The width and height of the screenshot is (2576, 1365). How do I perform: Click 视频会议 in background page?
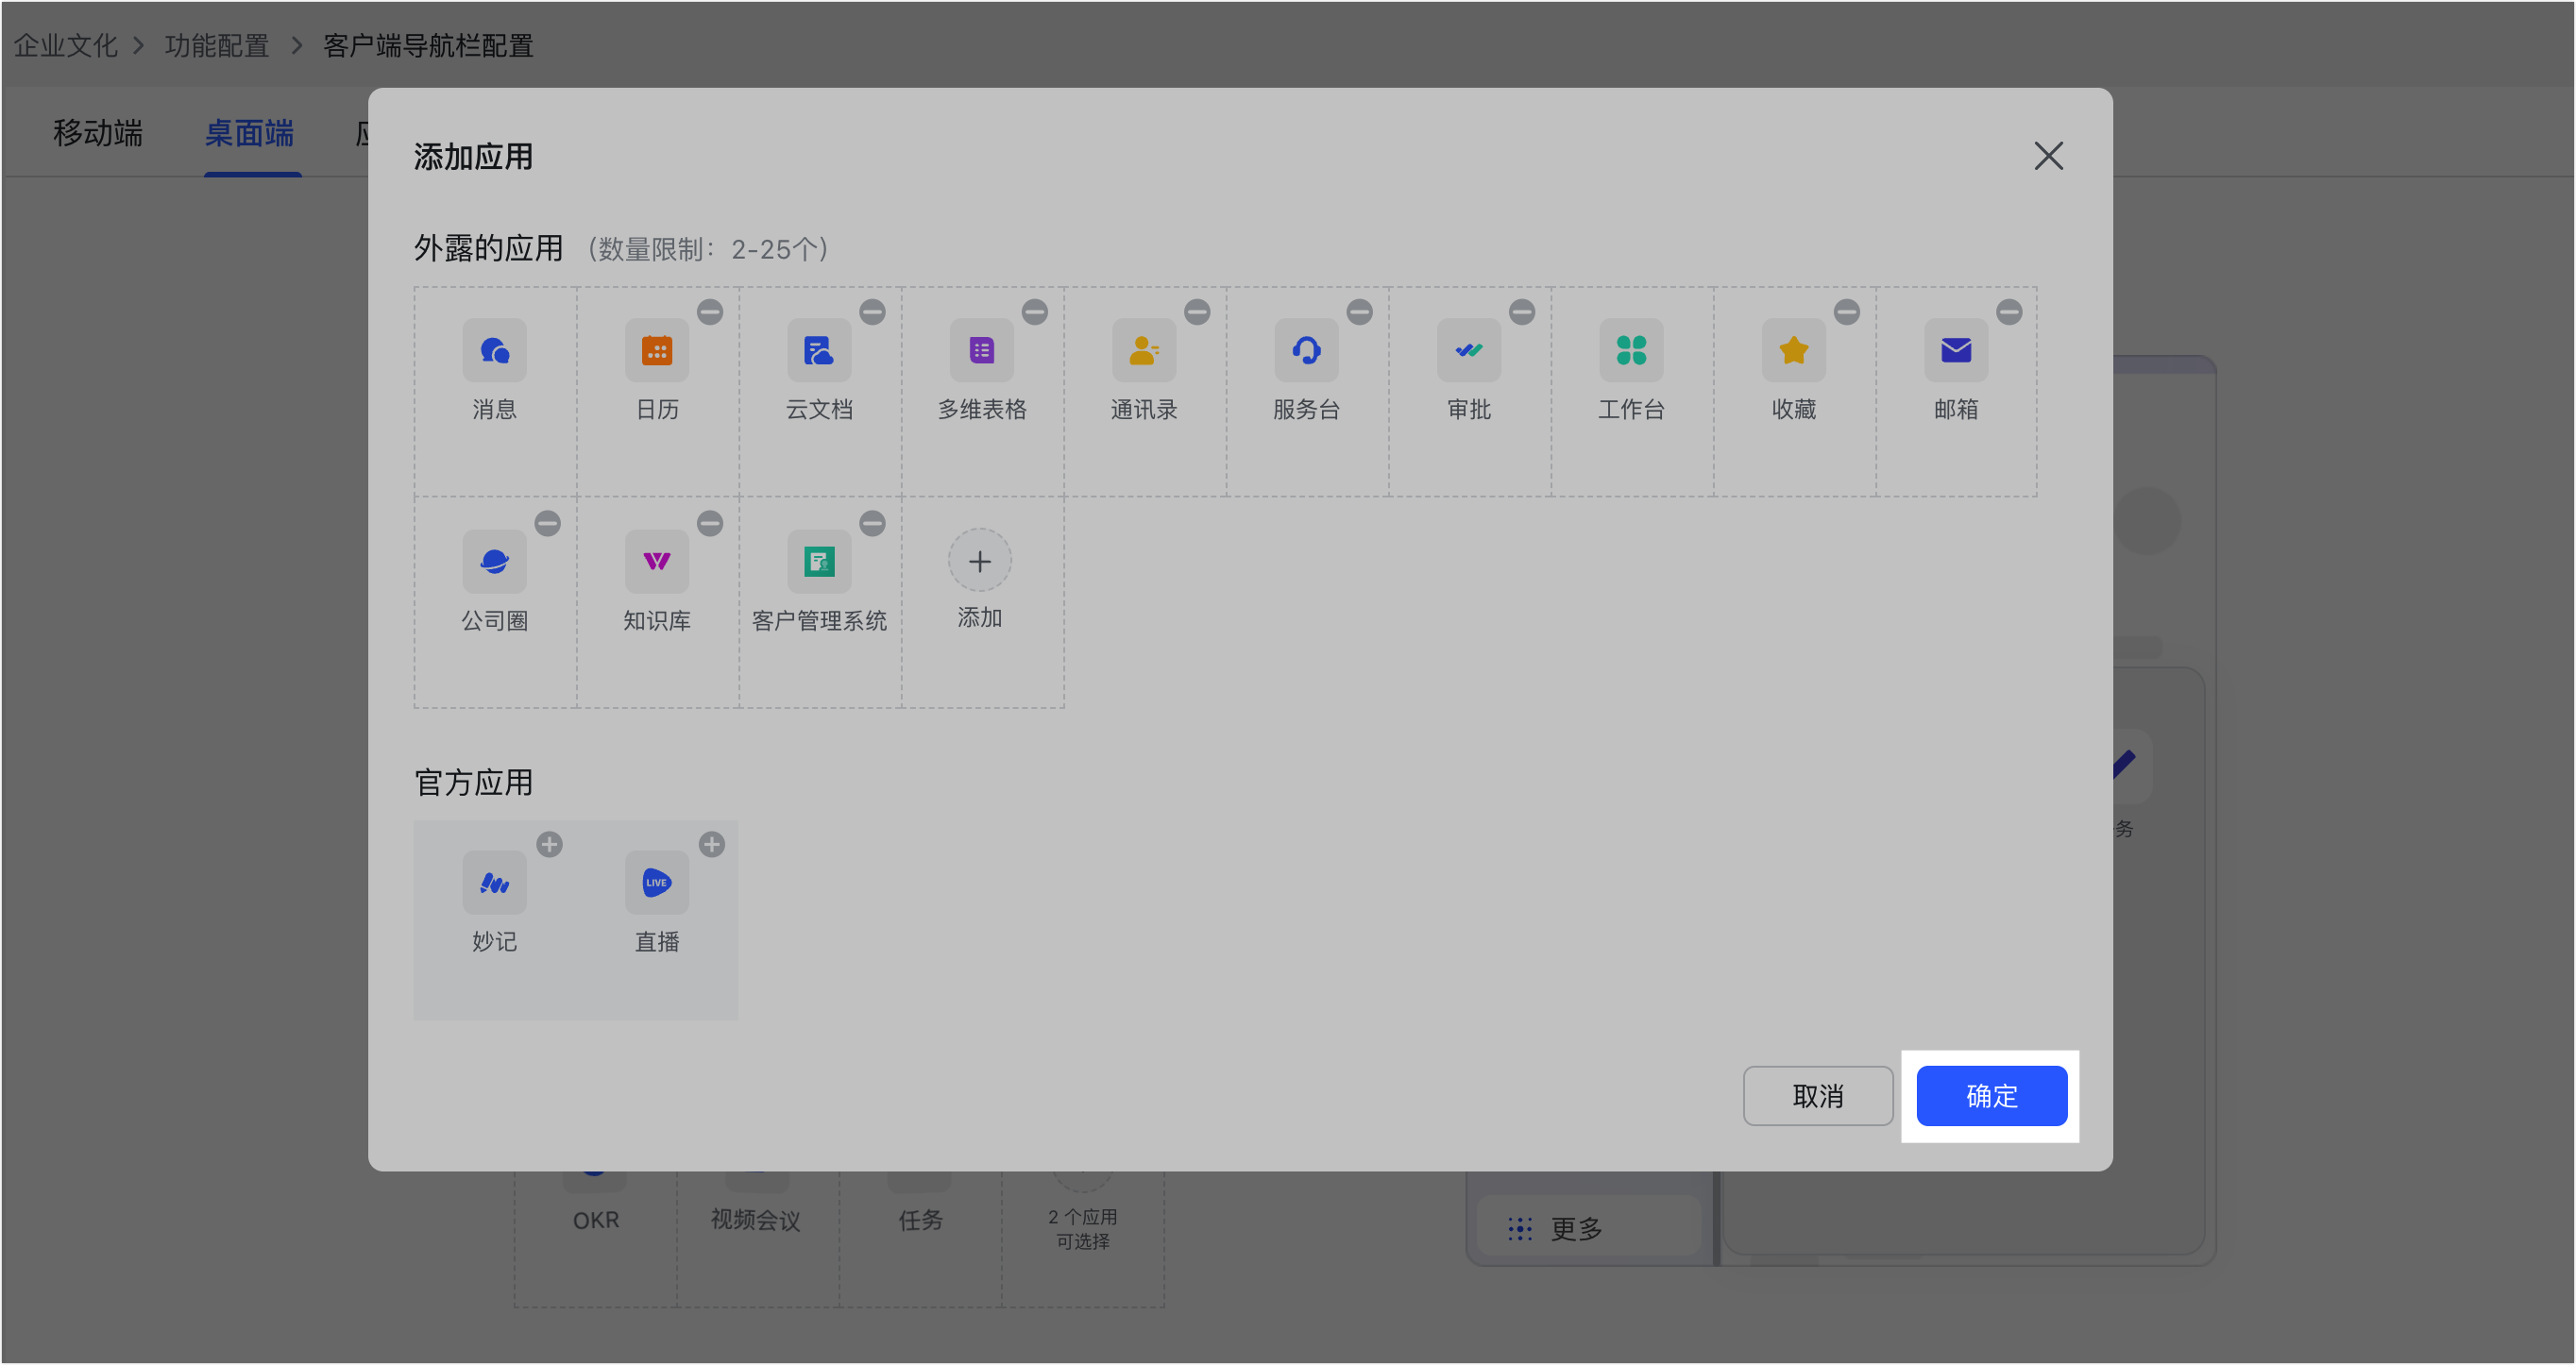[756, 1220]
